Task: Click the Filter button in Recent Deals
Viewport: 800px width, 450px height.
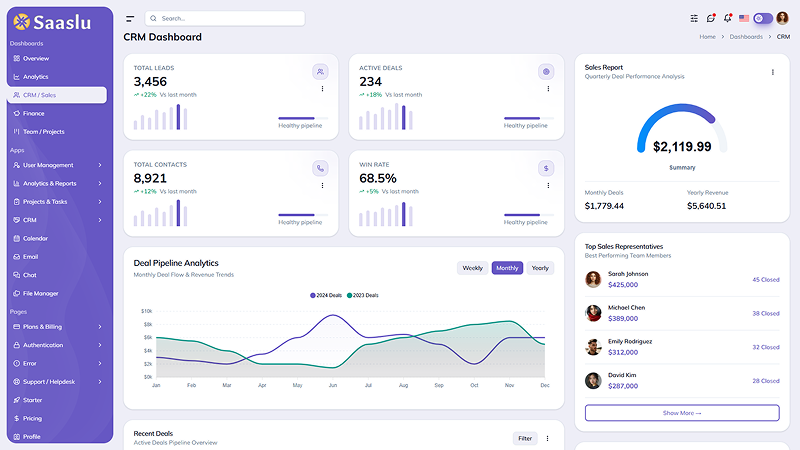Action: [x=525, y=439]
